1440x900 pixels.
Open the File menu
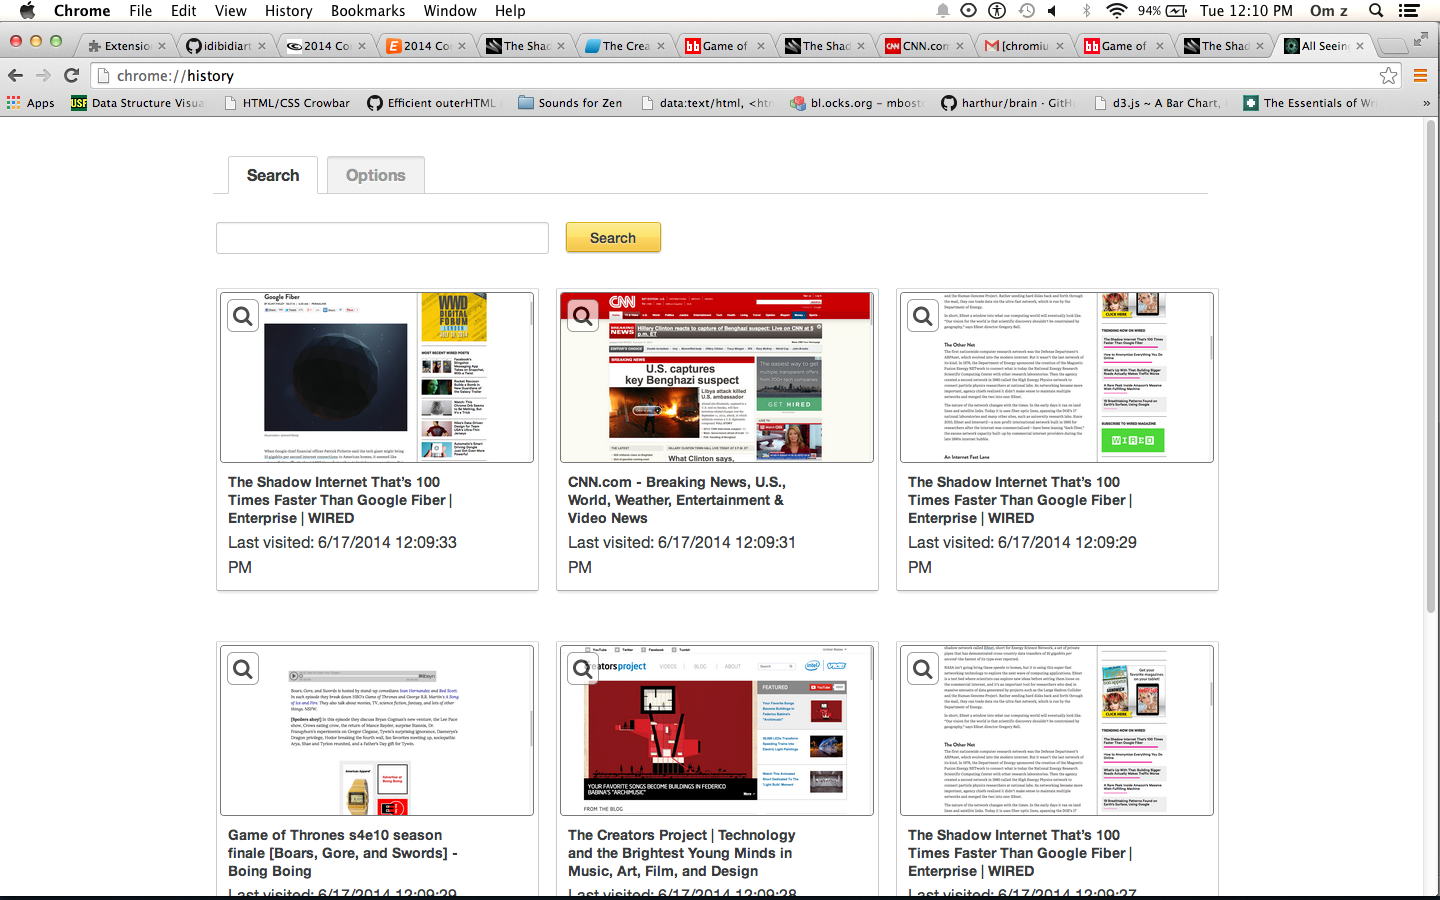pos(141,11)
